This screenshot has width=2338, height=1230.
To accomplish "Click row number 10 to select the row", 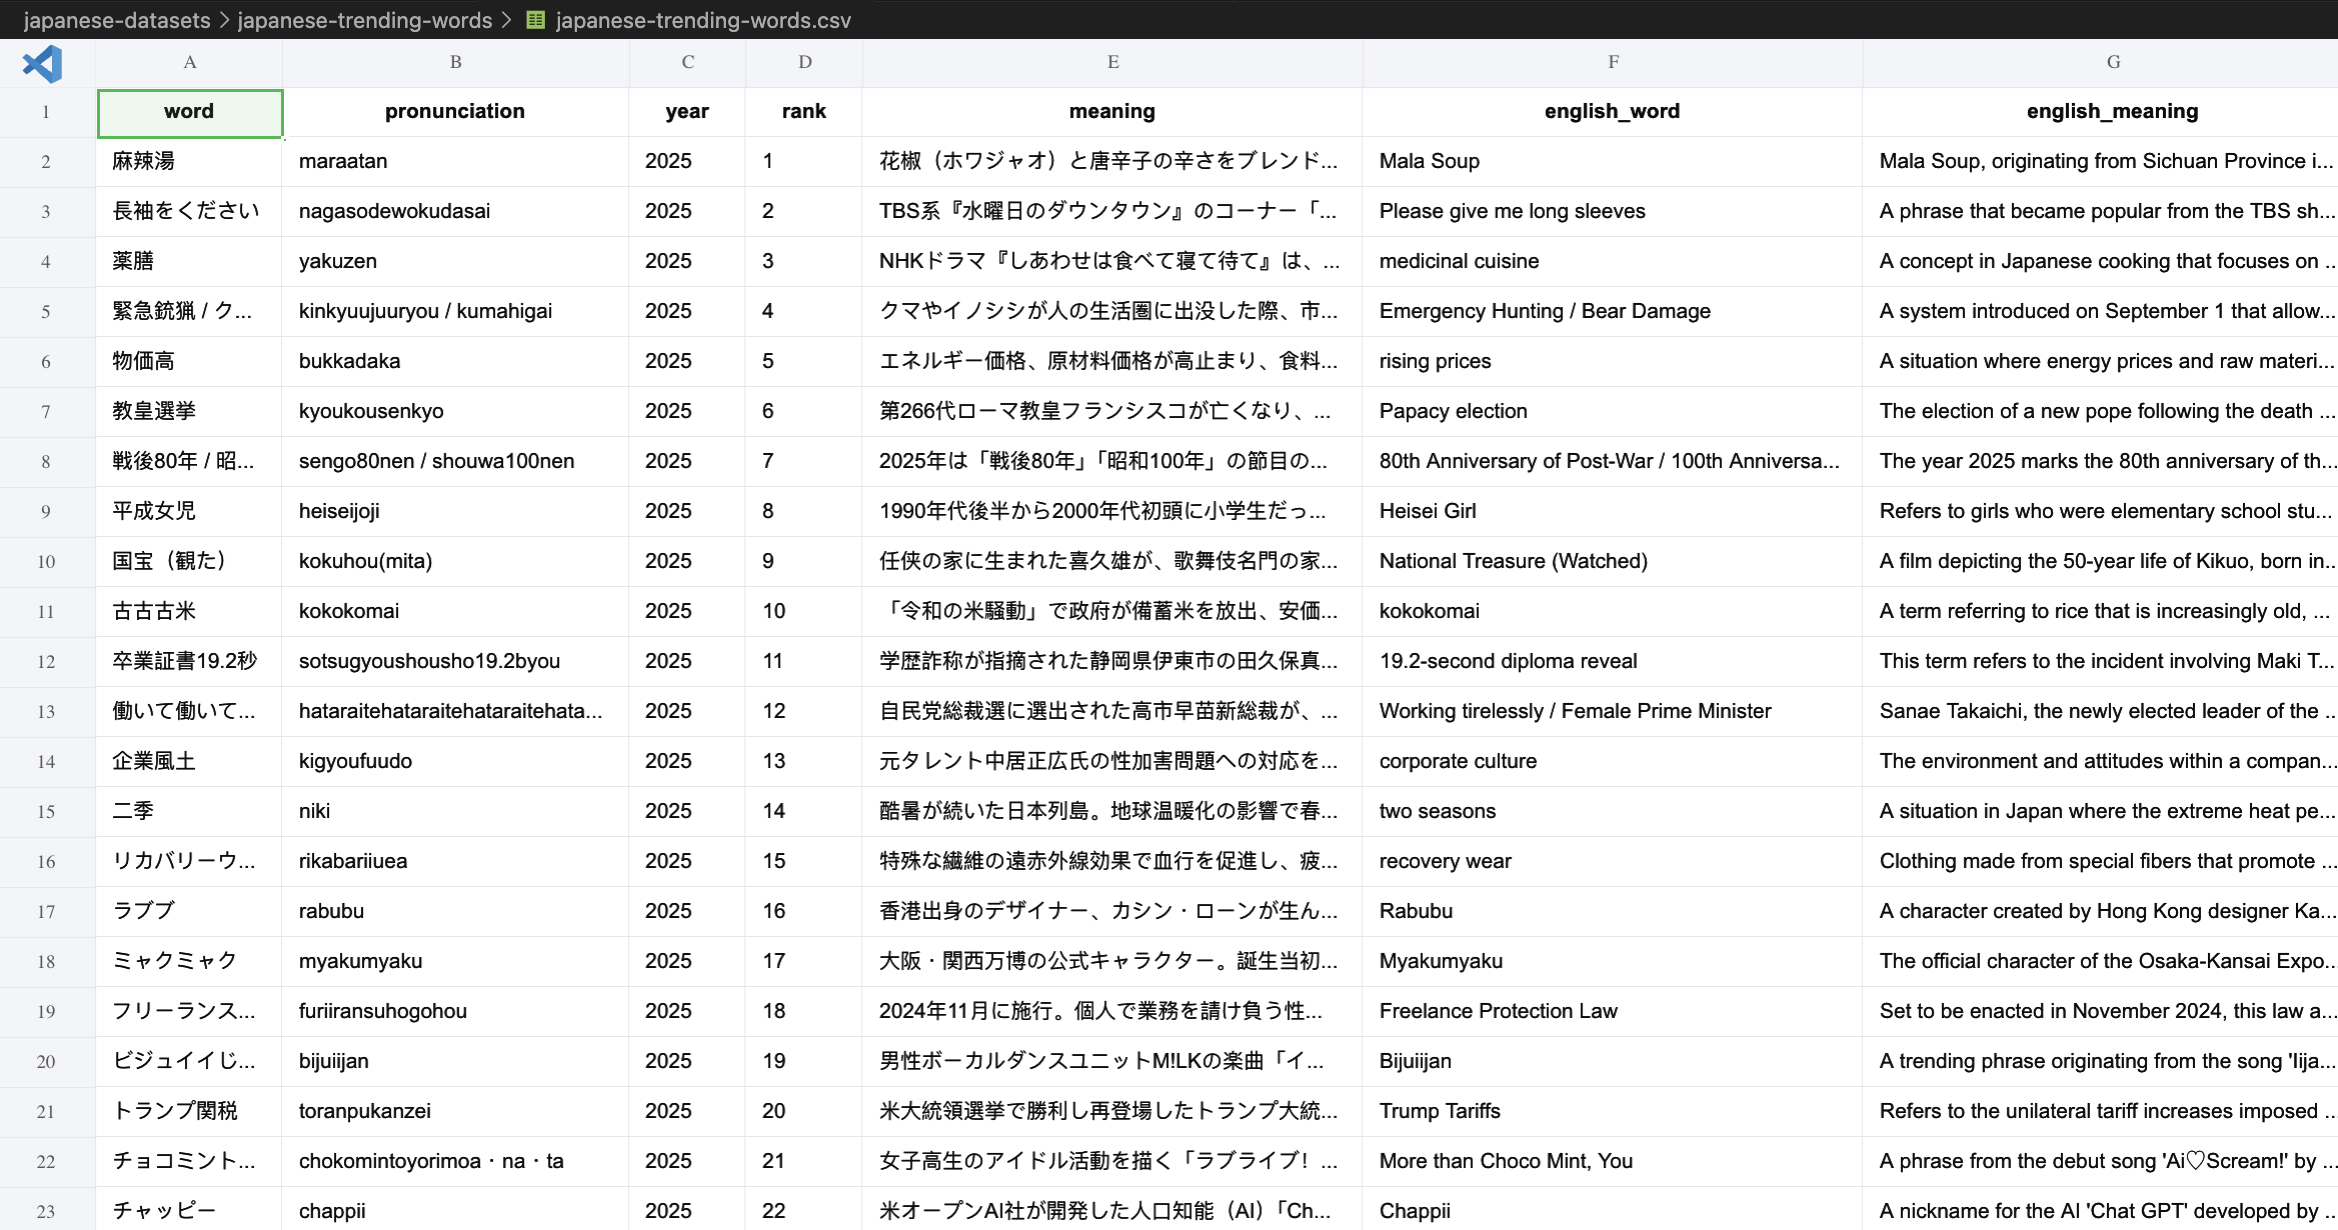I will pyautogui.click(x=46, y=561).
